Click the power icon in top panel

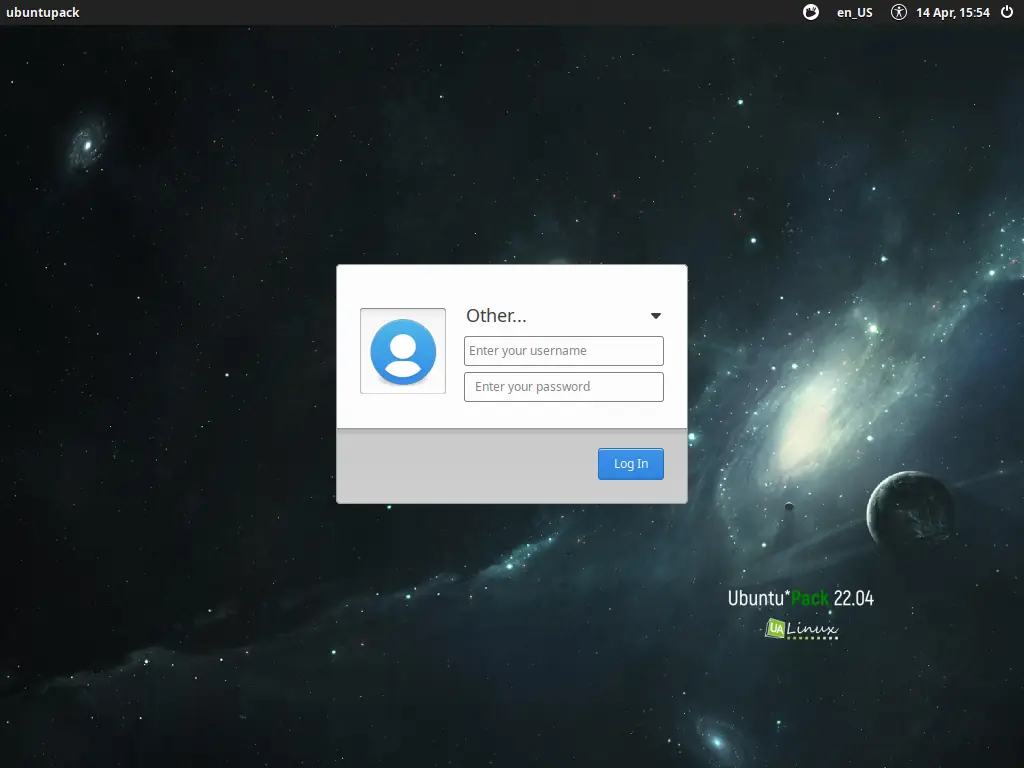pyautogui.click(x=1007, y=12)
